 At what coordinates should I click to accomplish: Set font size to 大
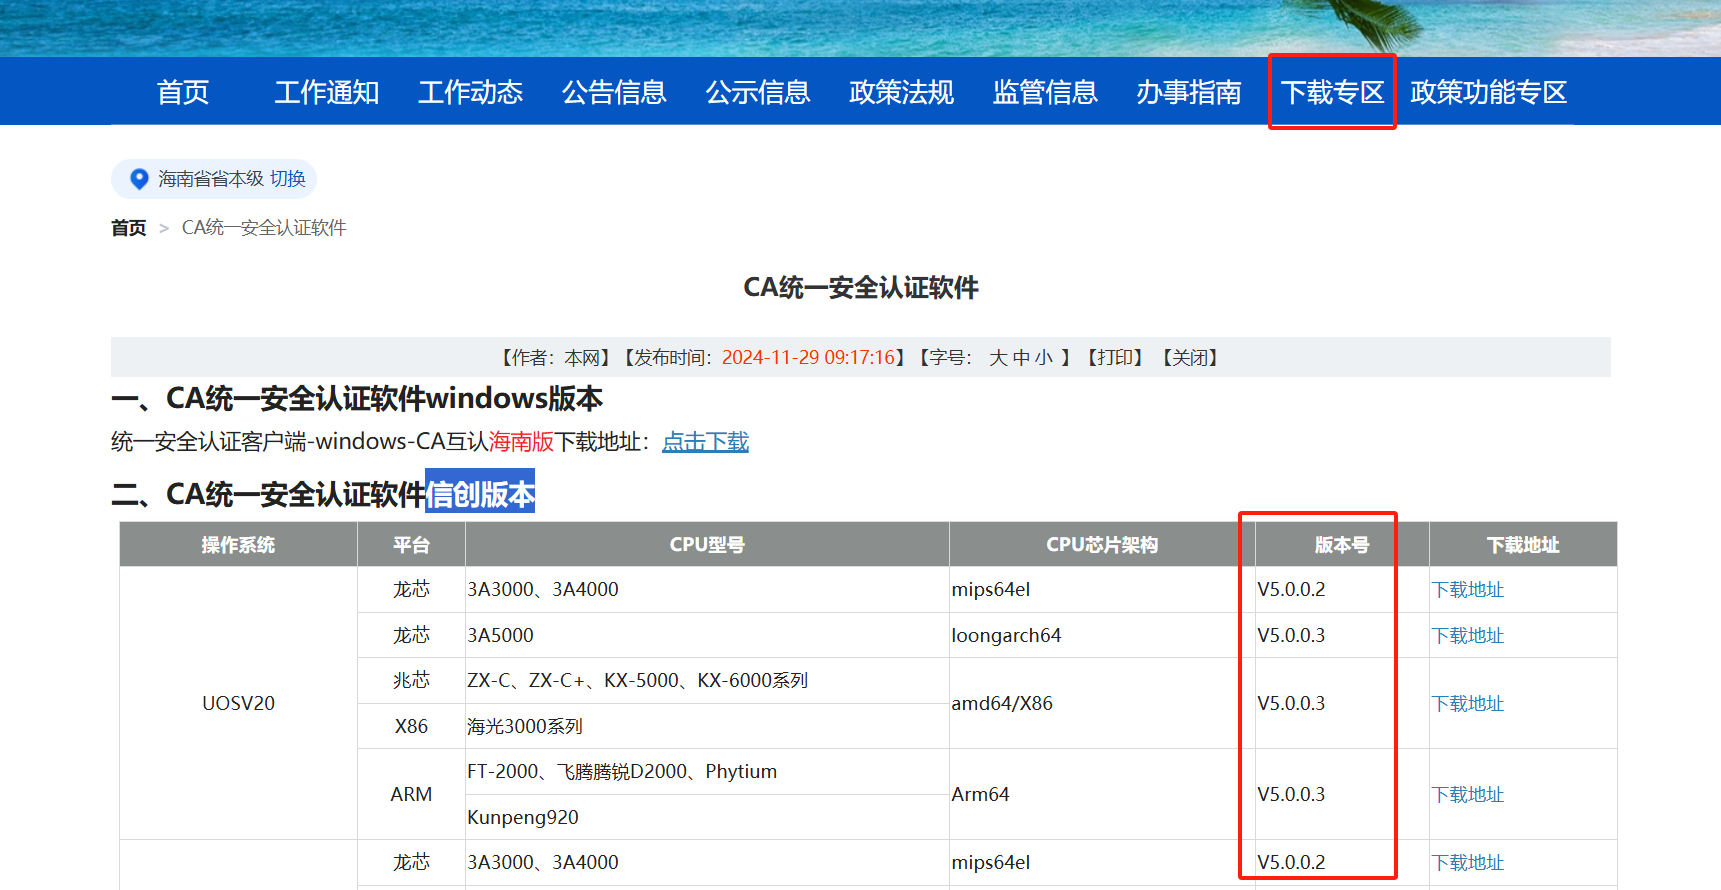coord(998,358)
